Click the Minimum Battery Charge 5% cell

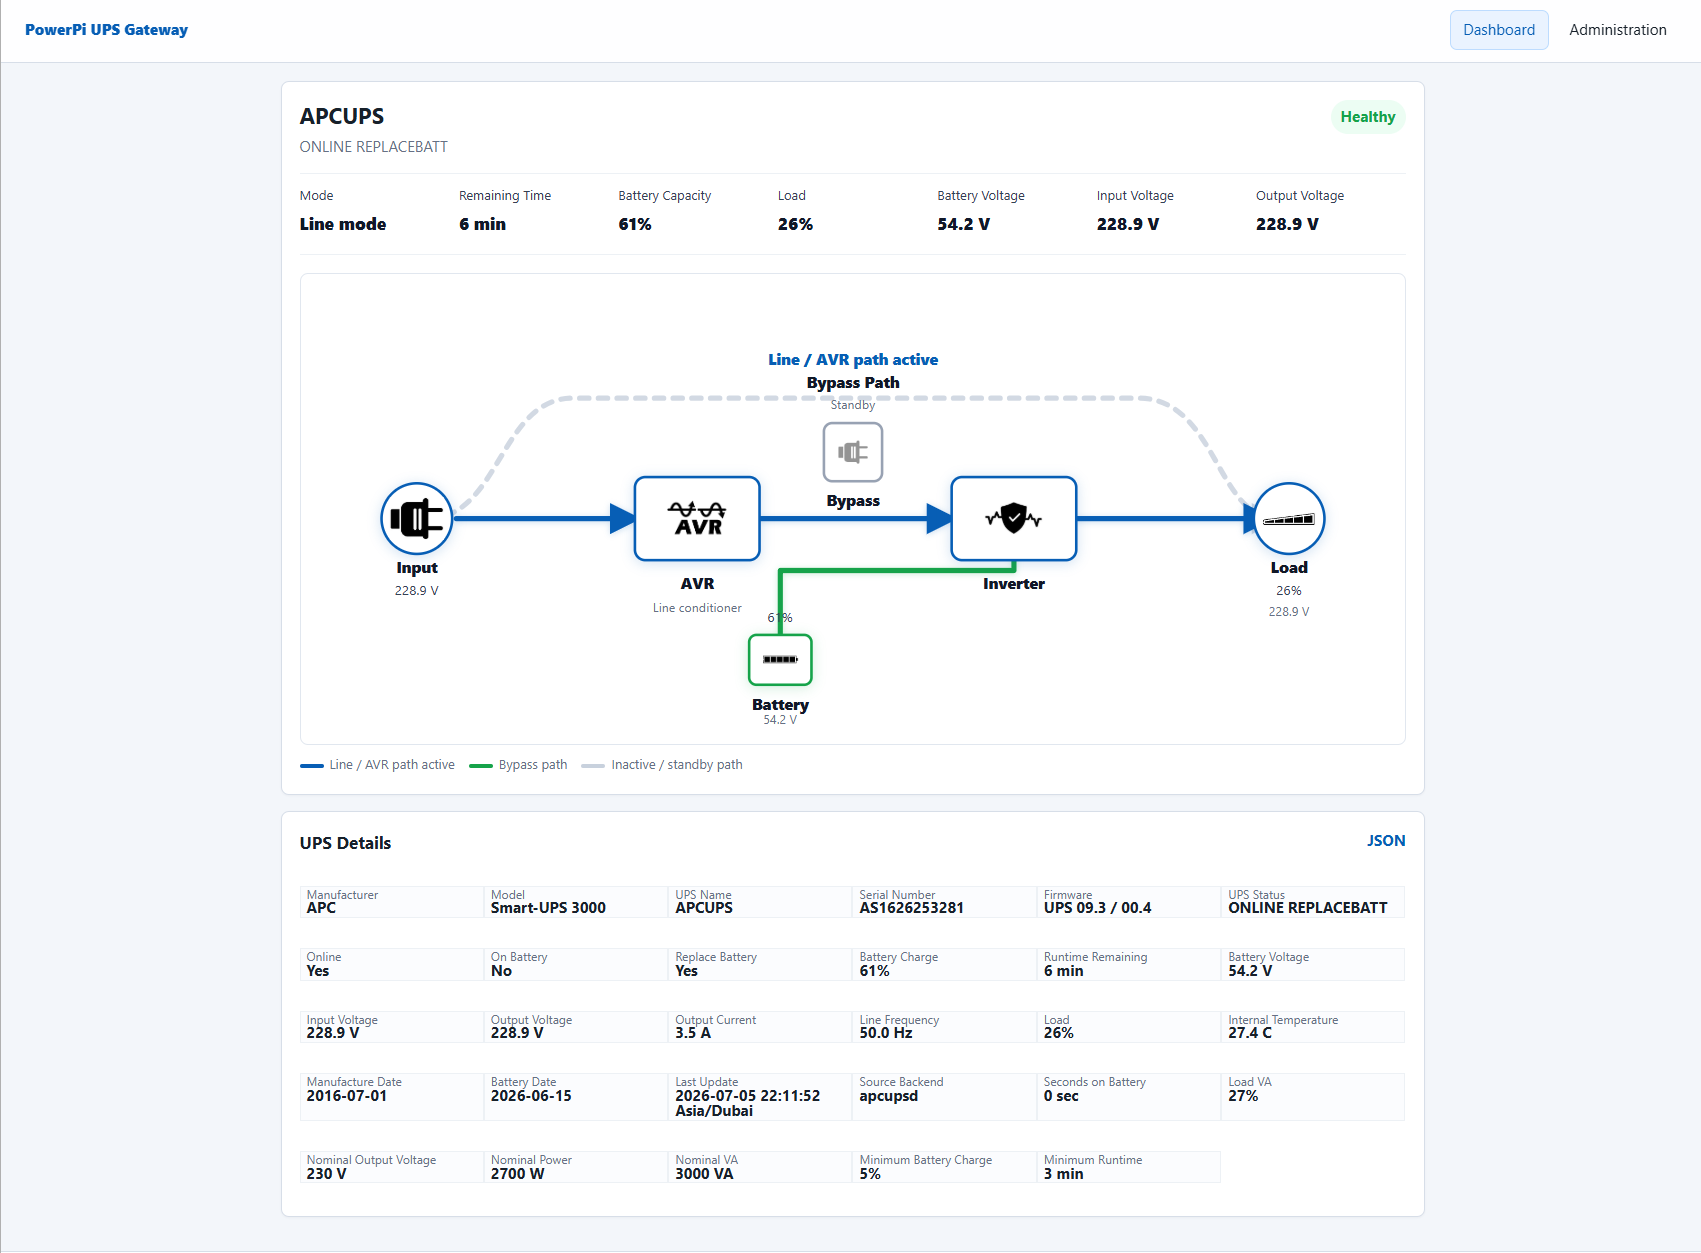[x=944, y=1167]
